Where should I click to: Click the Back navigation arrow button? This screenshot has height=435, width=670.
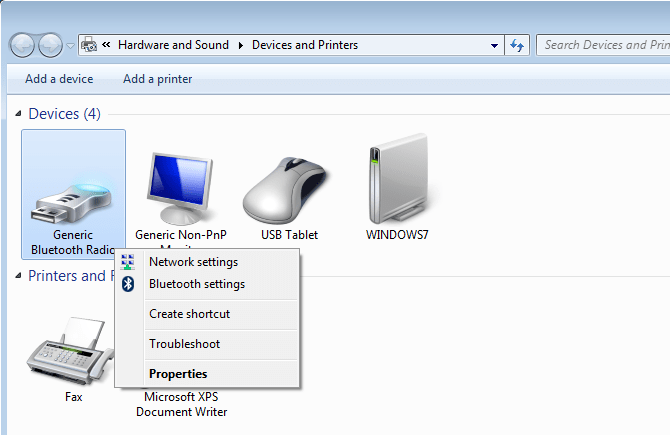click(24, 45)
